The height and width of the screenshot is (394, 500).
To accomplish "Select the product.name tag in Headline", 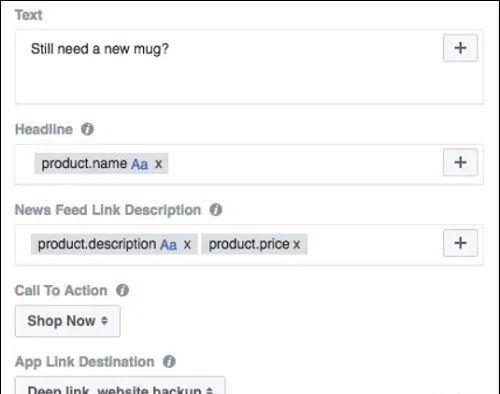I will coord(84,164).
